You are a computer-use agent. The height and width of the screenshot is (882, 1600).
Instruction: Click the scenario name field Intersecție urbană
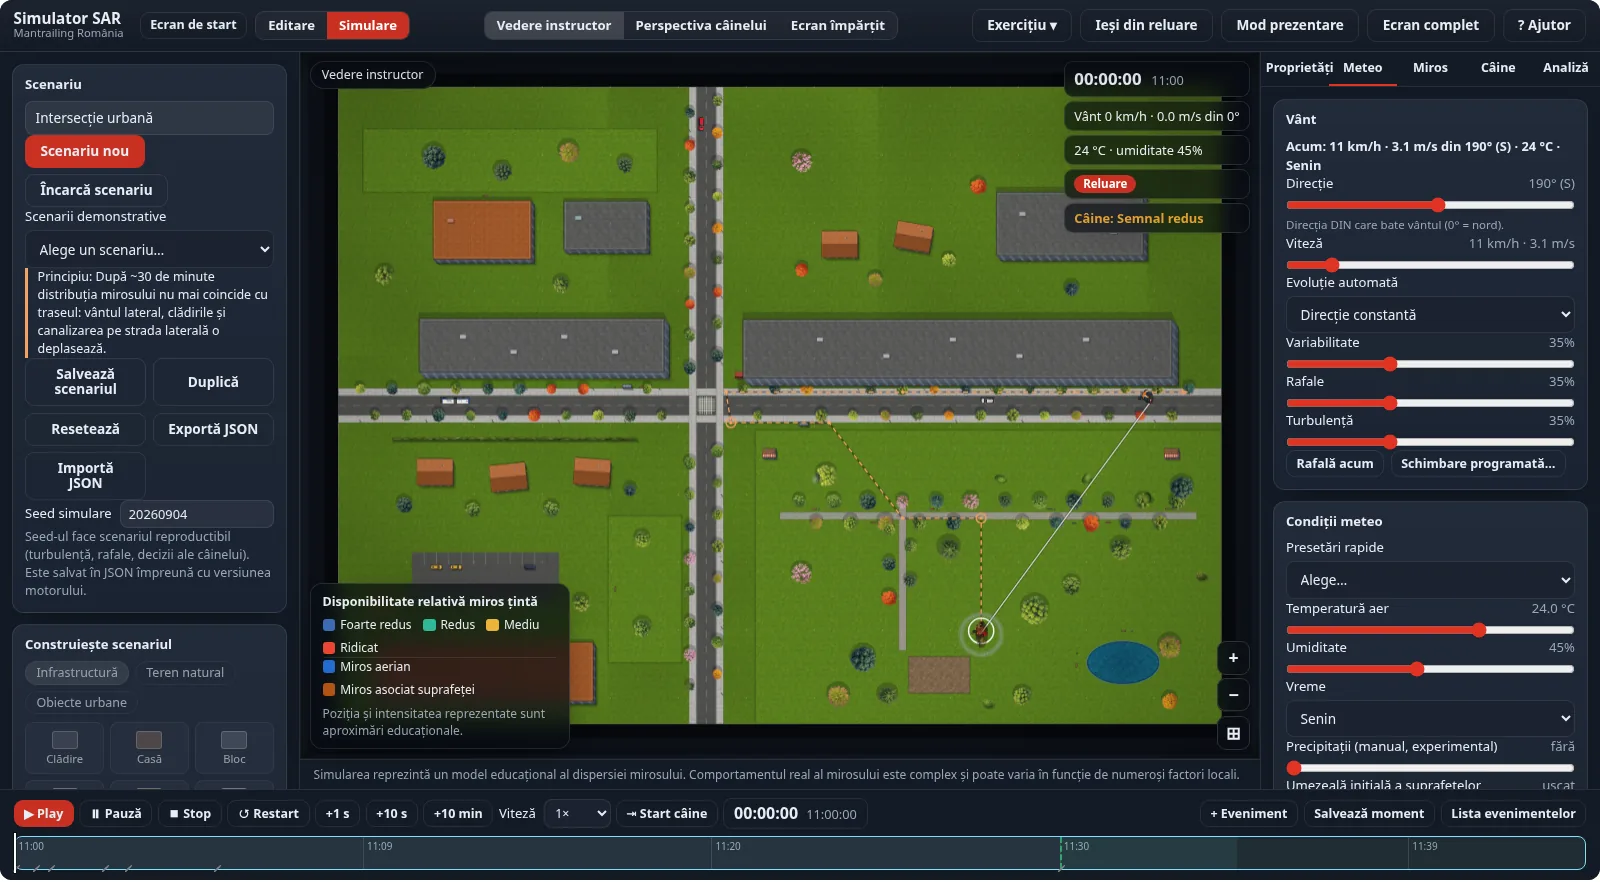point(149,118)
